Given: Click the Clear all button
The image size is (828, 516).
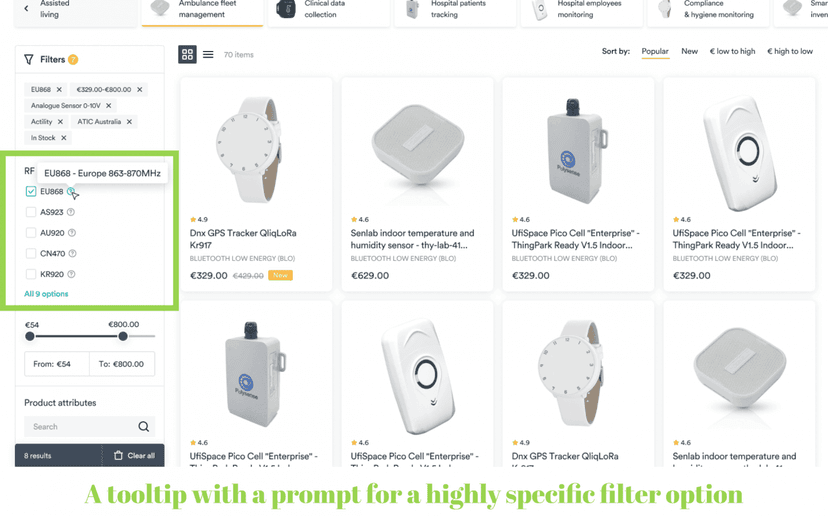Looking at the screenshot, I should [134, 455].
